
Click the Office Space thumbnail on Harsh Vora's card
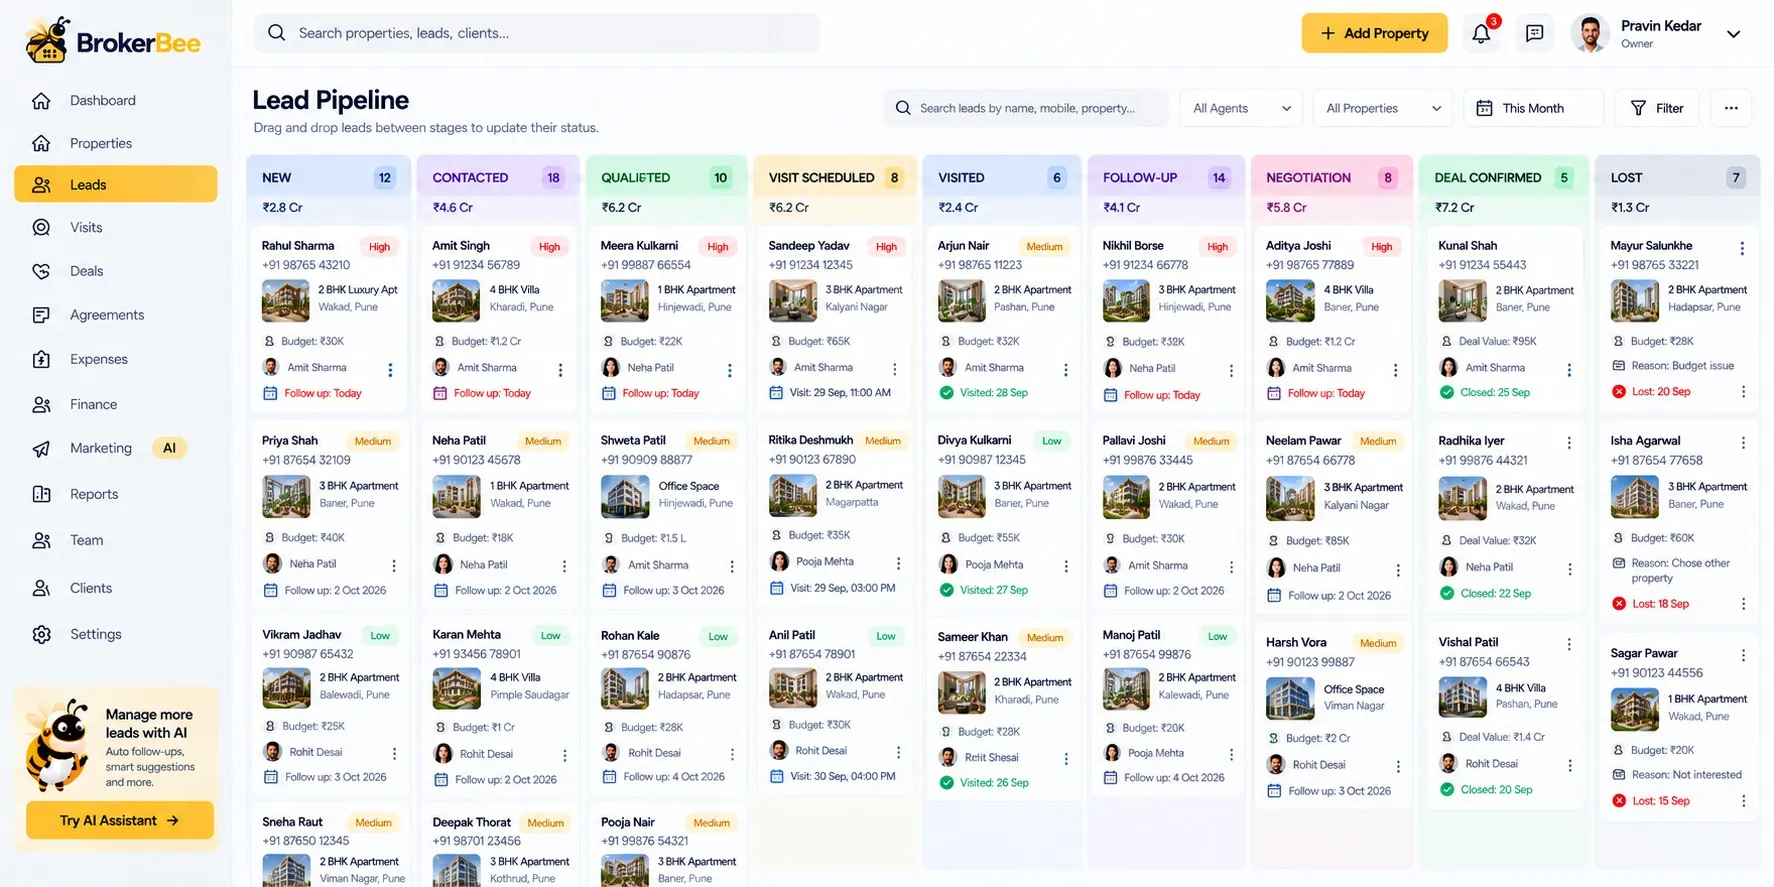(x=1290, y=698)
